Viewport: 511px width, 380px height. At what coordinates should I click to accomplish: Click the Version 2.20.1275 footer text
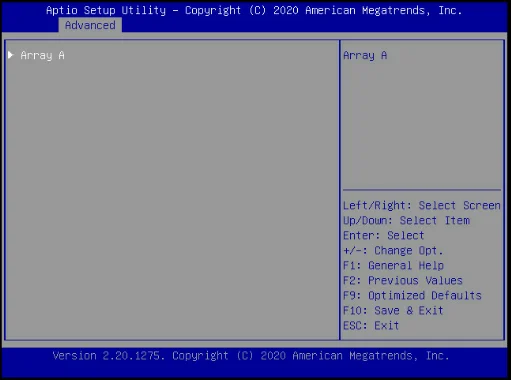tap(251, 356)
